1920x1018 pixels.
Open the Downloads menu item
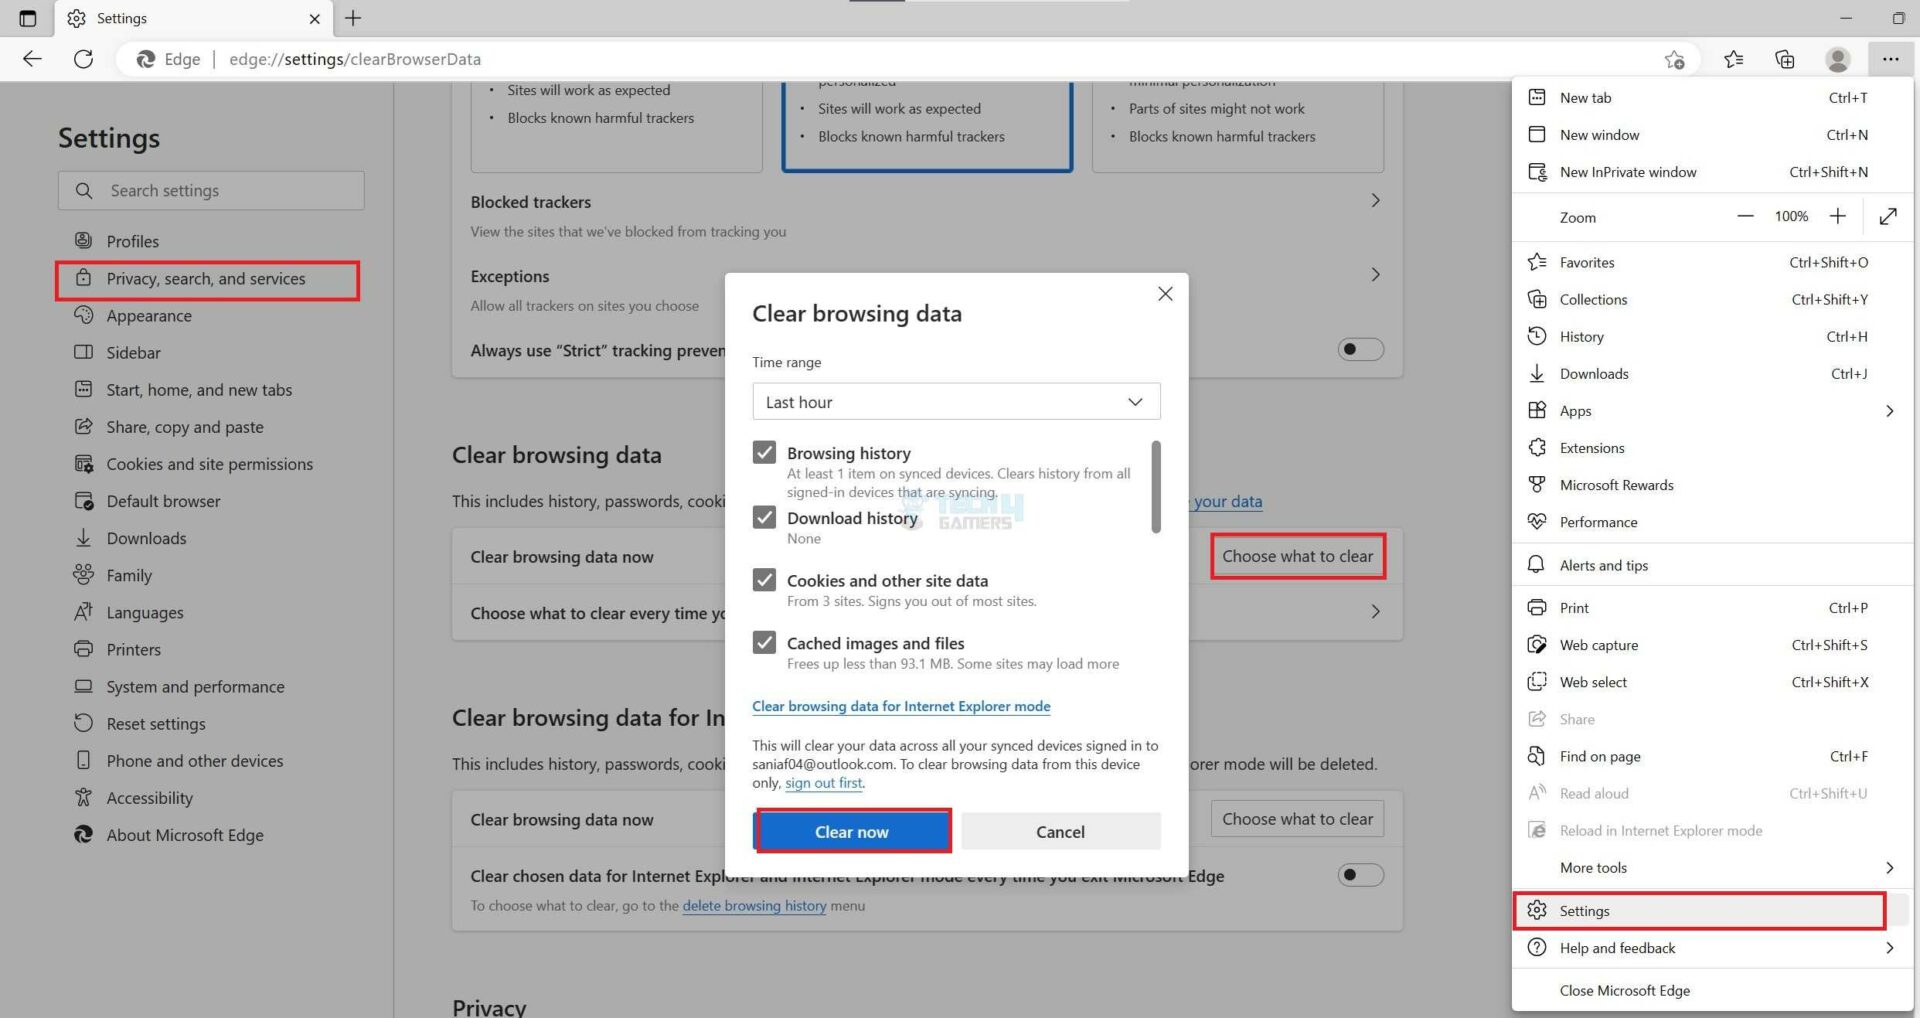[x=1592, y=373]
